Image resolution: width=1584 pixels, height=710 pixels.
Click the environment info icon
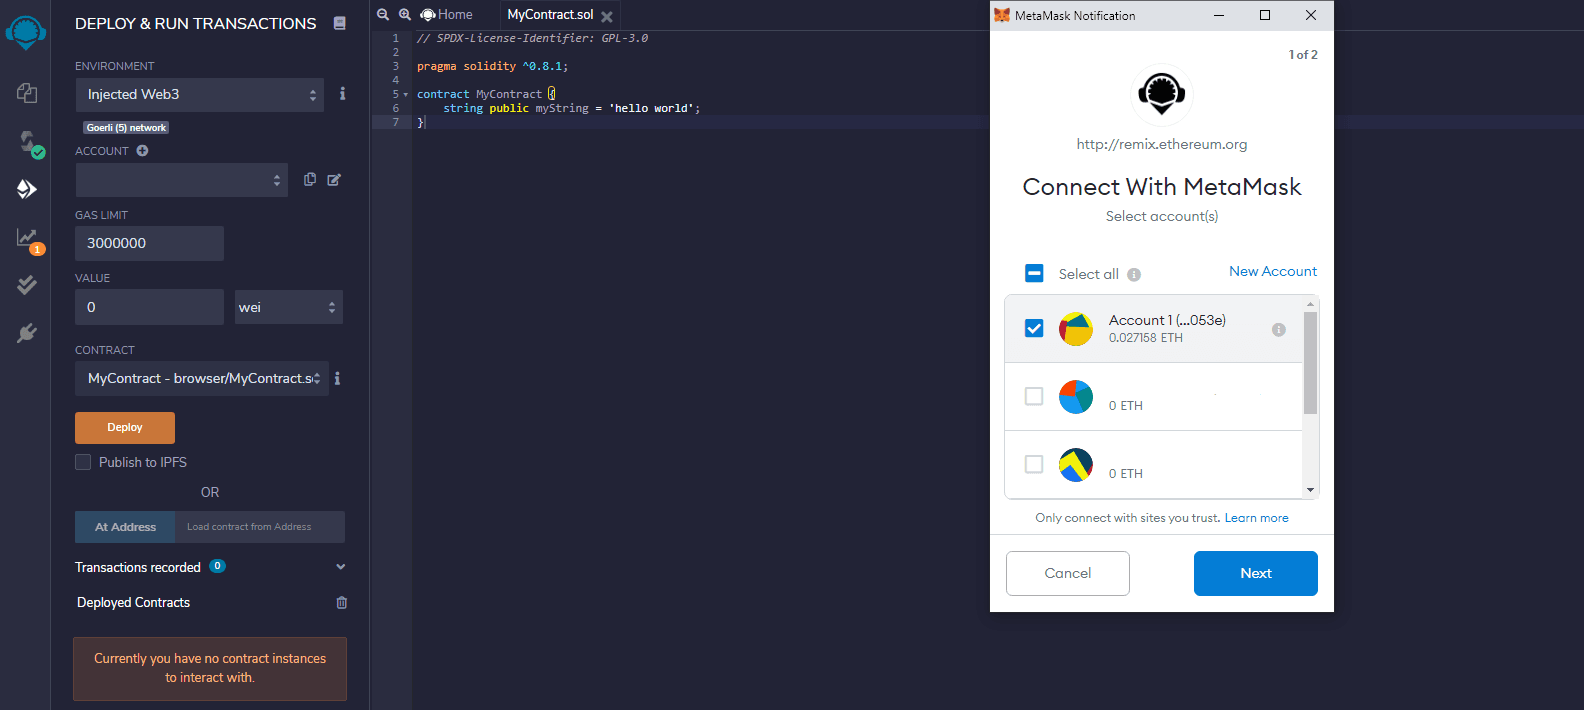[x=342, y=93]
